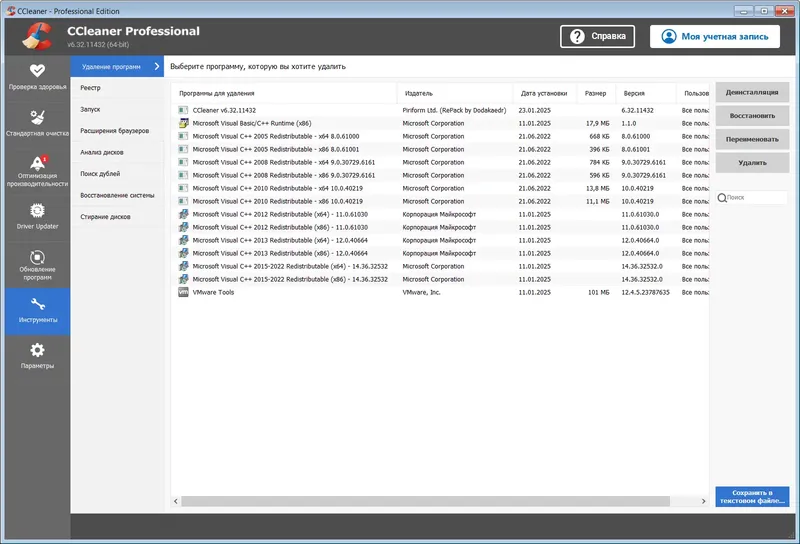Open the Параметры gear icon
The image size is (800, 544).
pos(37,350)
